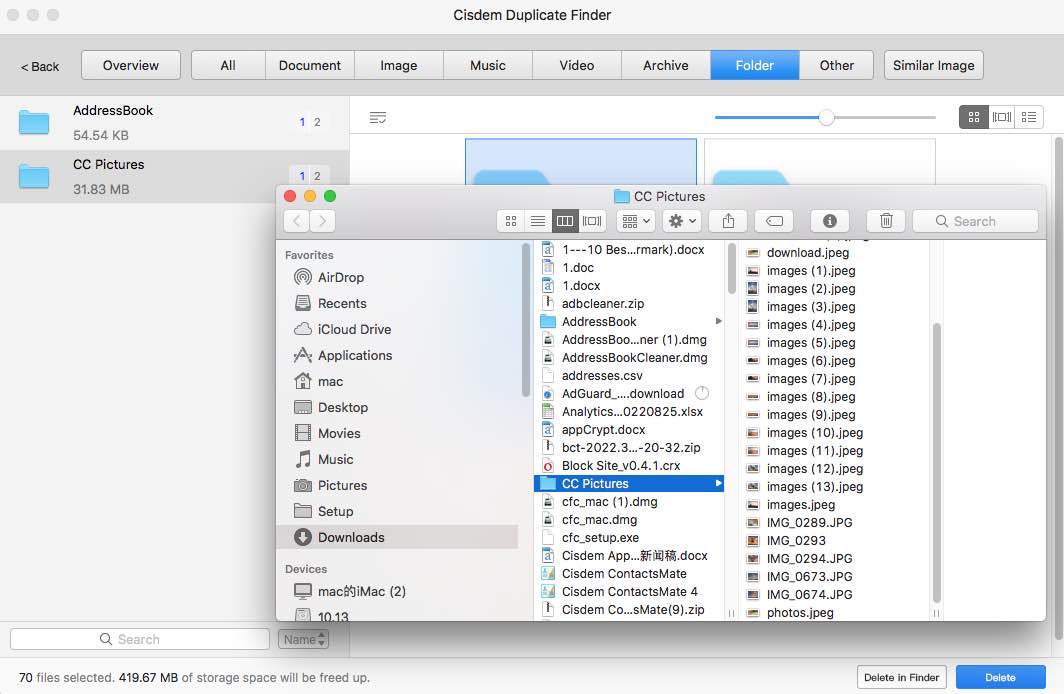The height and width of the screenshot is (694, 1064).
Task: Select Finder list view button
Action: 537,221
